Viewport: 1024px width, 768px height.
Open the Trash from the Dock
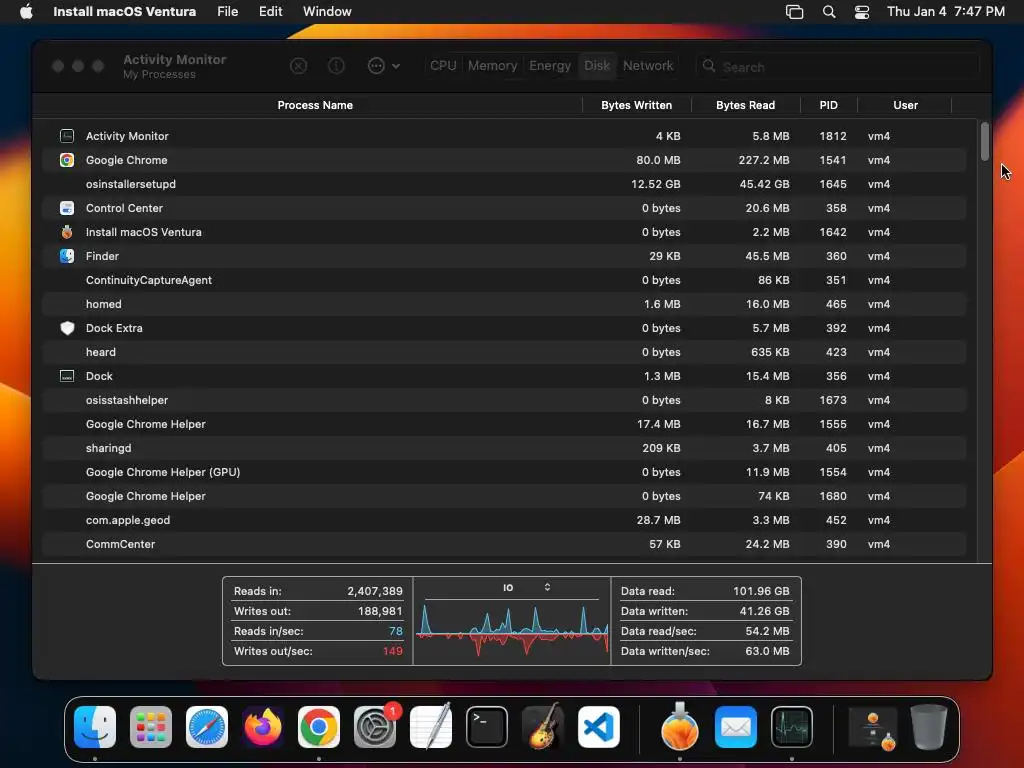click(x=929, y=727)
